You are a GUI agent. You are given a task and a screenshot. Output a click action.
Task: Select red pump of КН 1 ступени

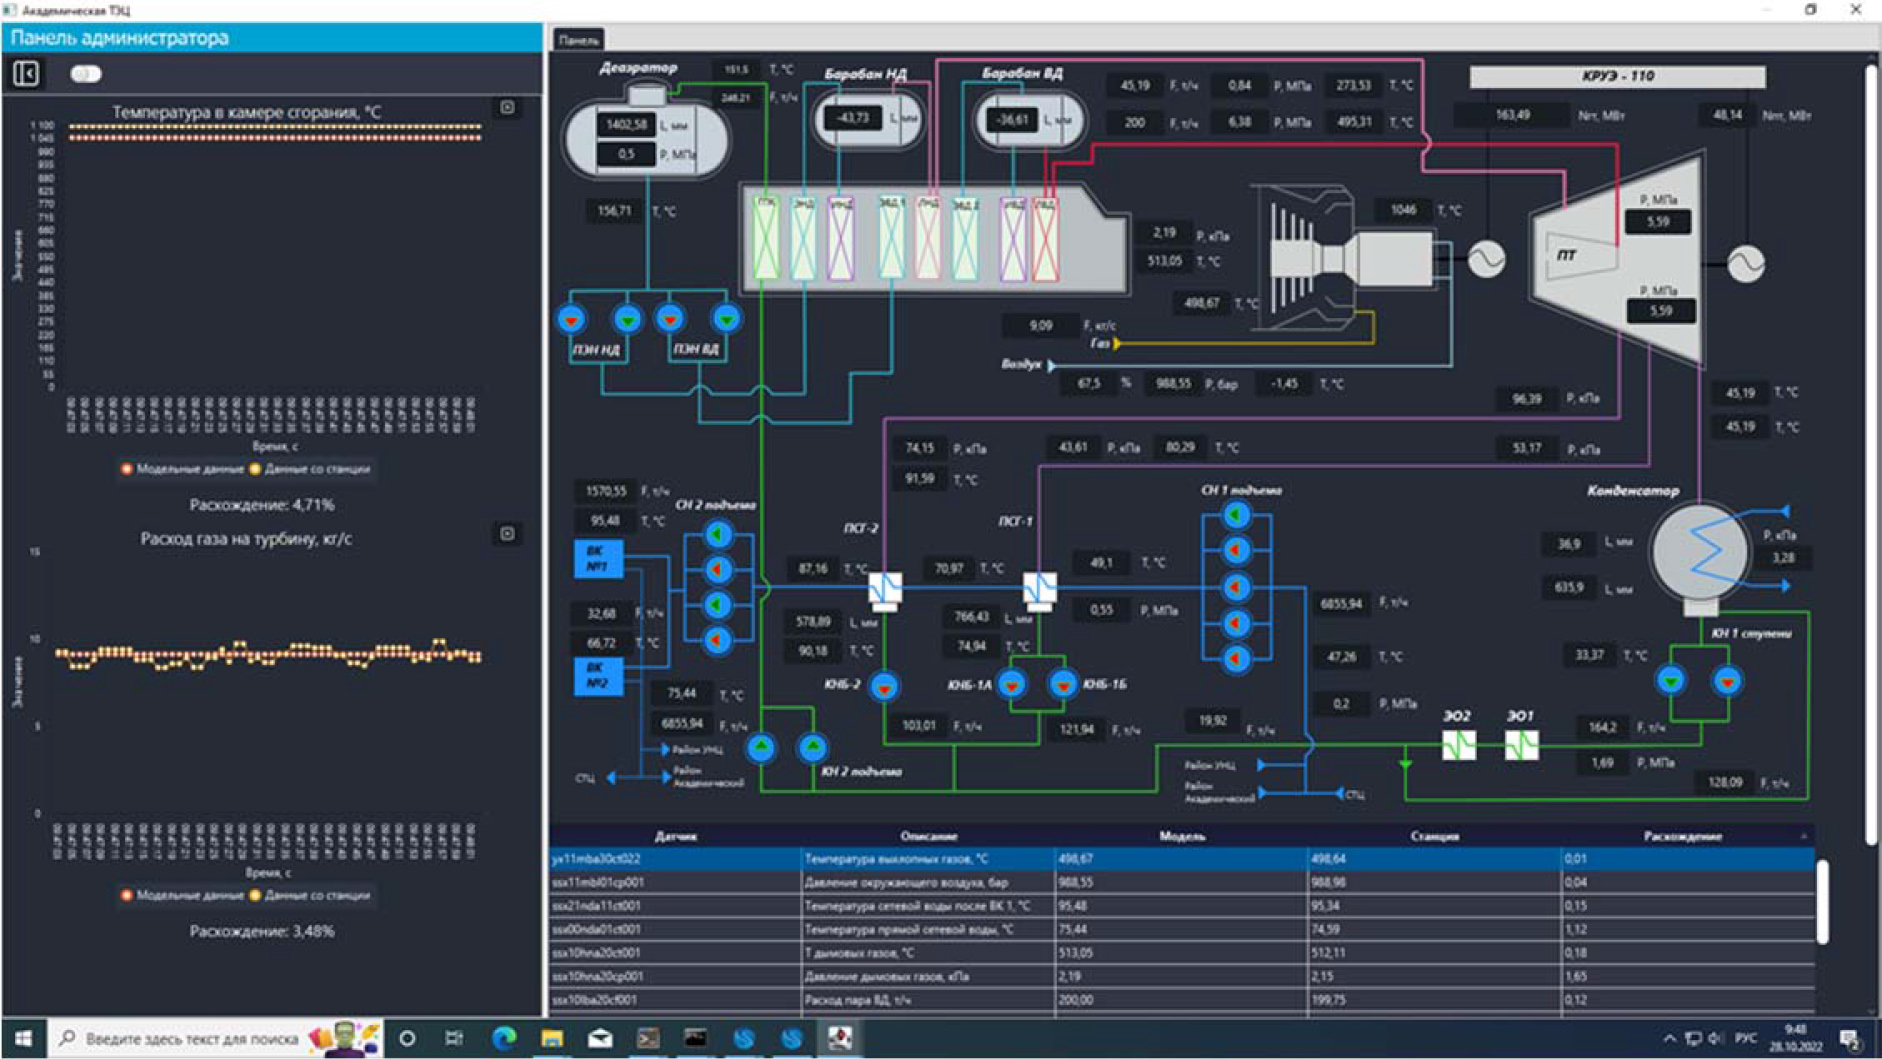1728,681
